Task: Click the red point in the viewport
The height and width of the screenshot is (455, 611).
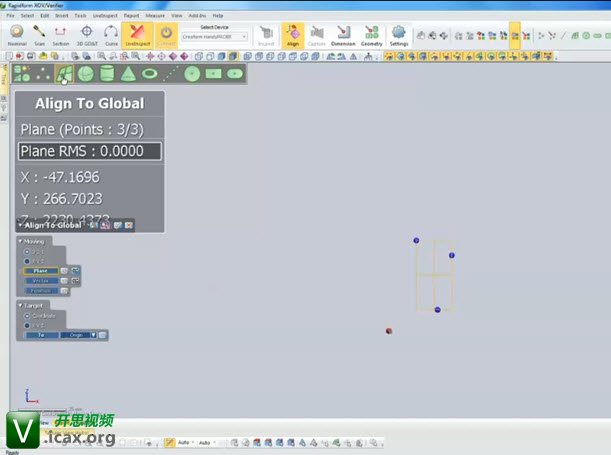Action: point(388,331)
